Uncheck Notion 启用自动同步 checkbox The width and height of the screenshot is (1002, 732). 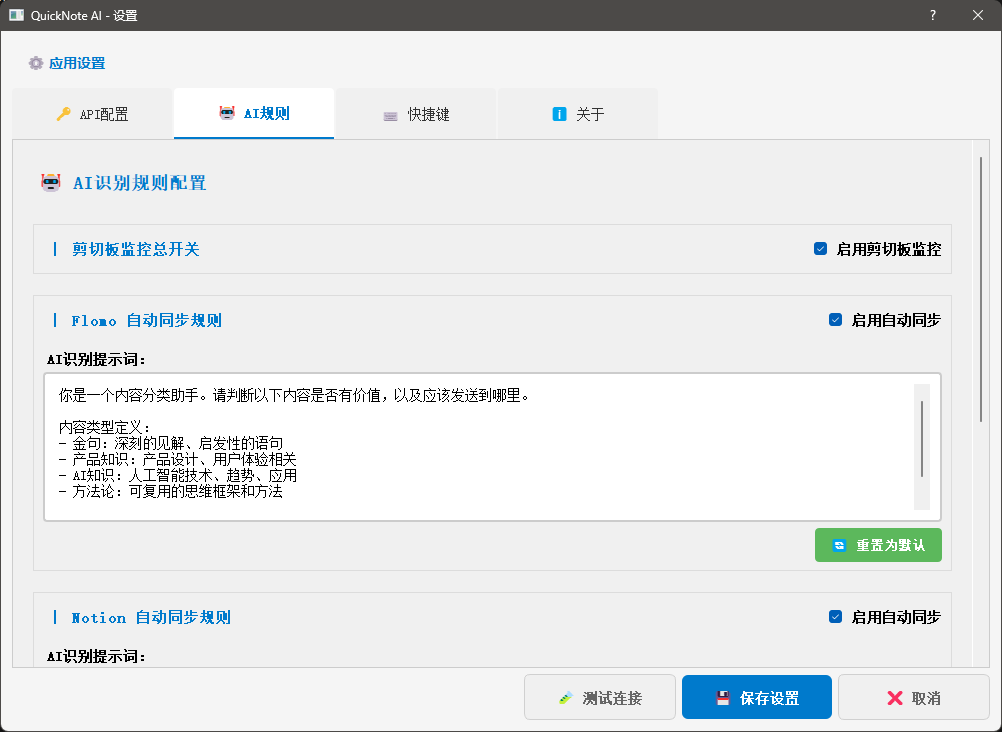click(x=835, y=617)
